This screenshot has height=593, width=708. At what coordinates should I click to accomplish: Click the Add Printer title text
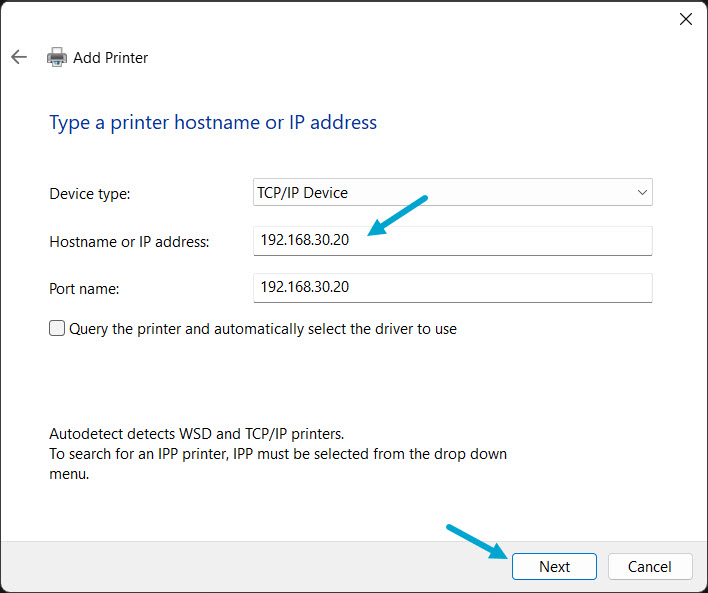tap(111, 58)
